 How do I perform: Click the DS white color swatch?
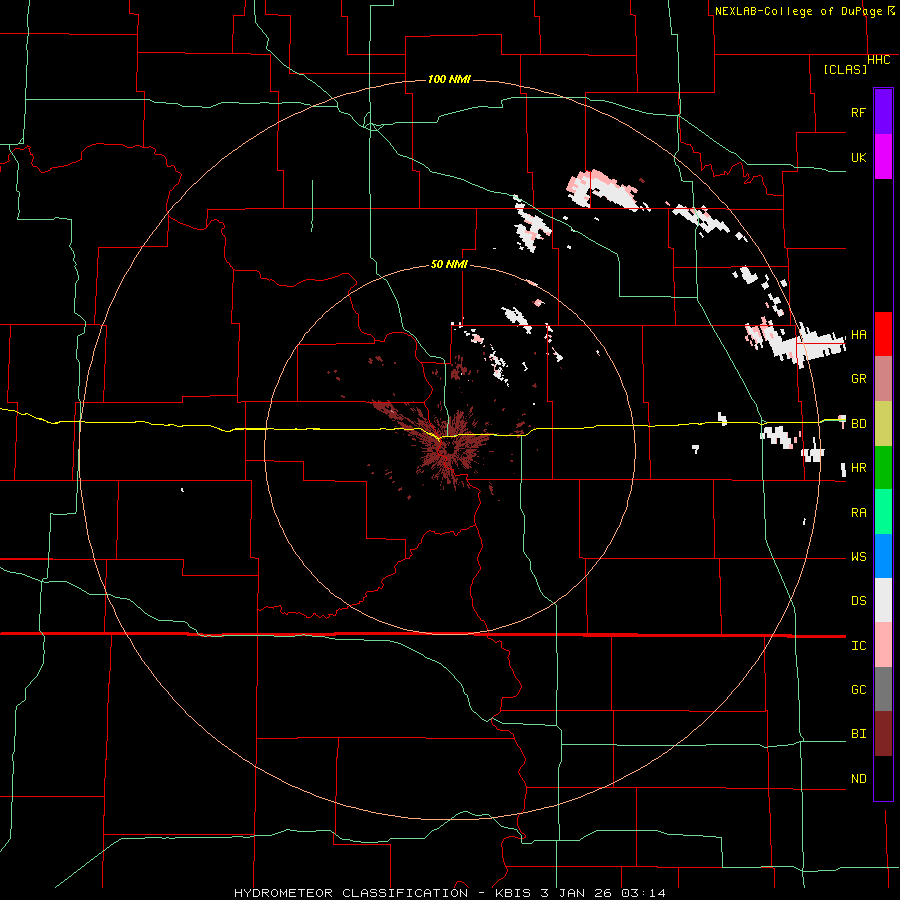(883, 600)
